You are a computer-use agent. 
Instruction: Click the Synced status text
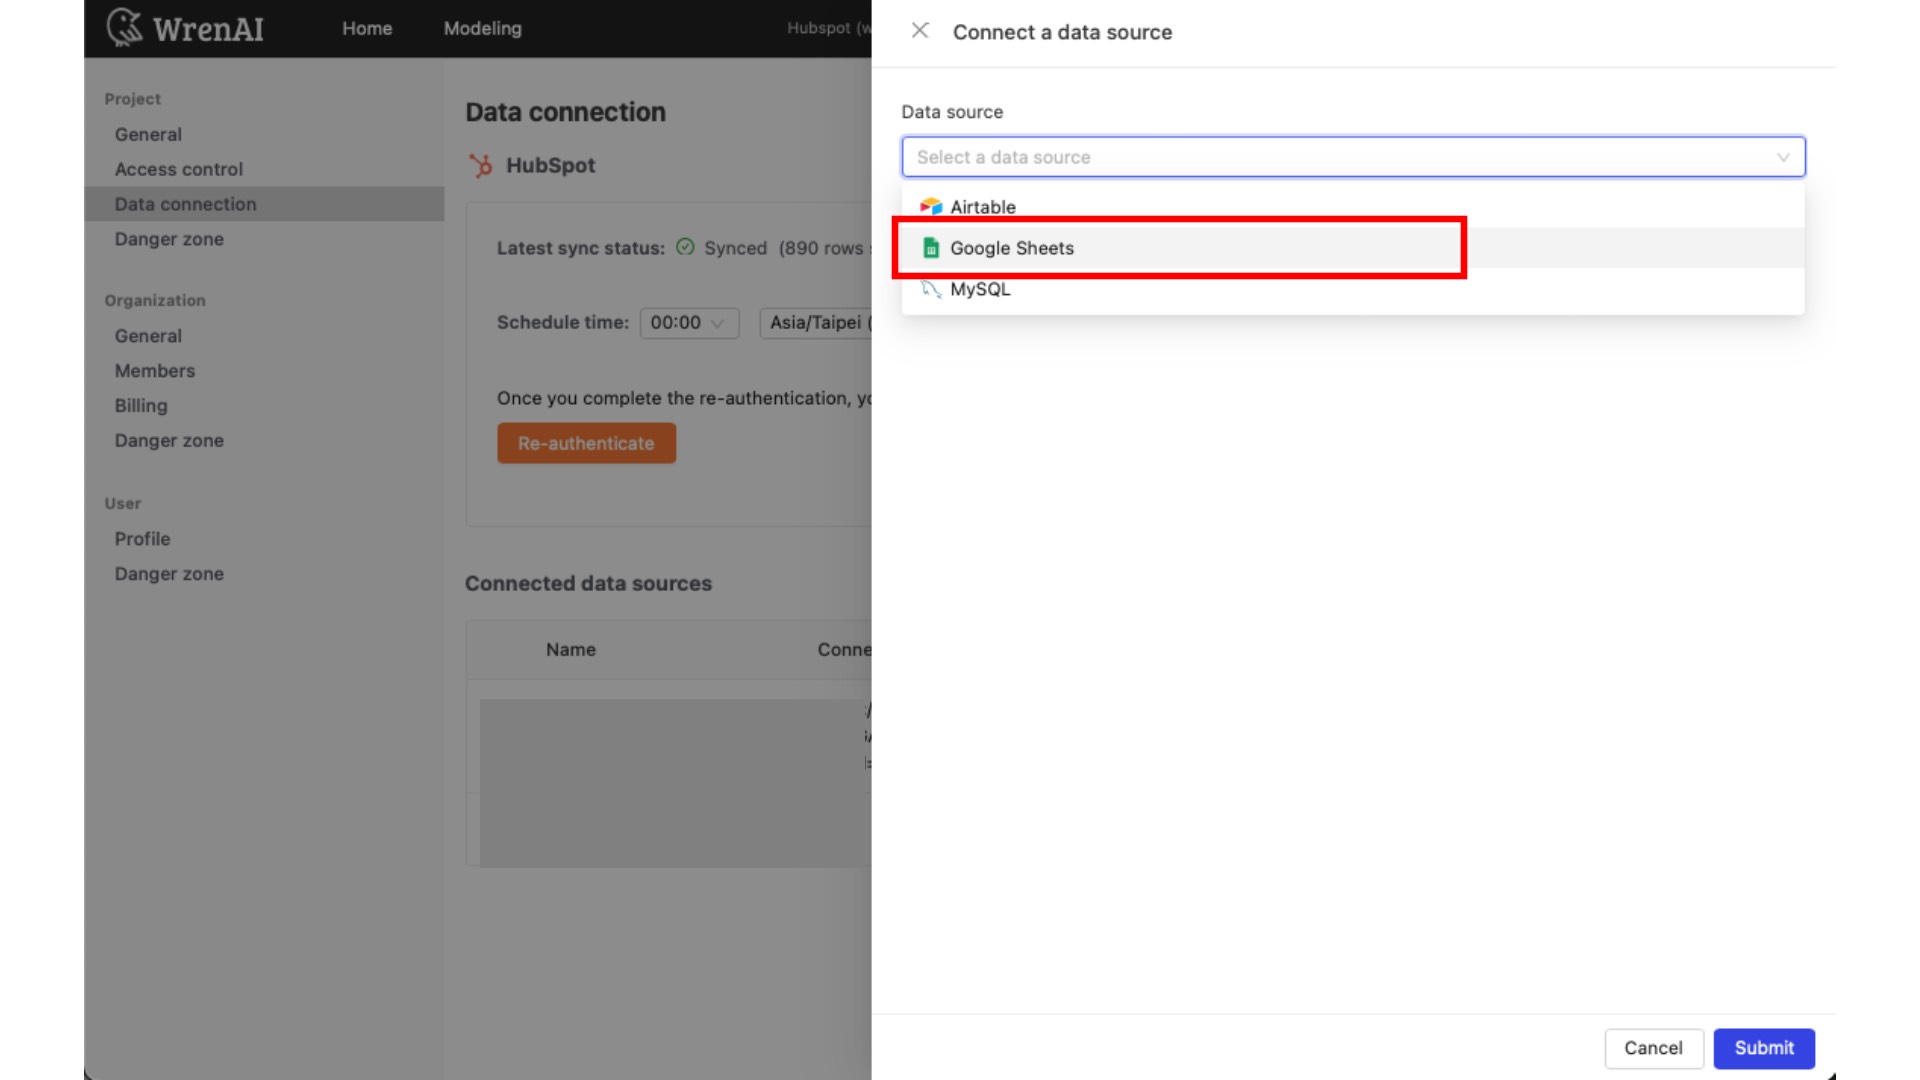[735, 248]
